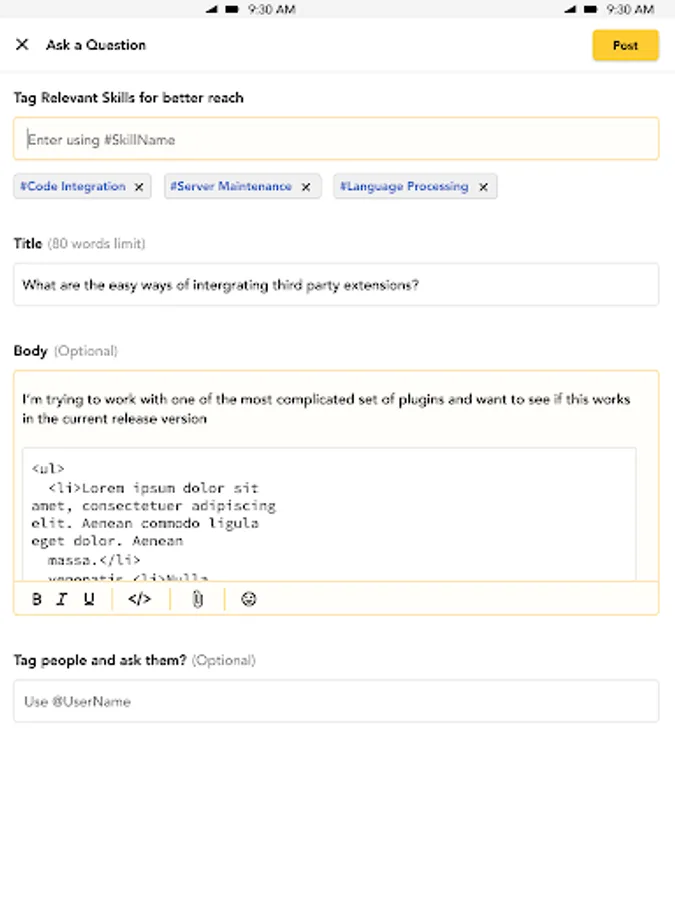Select the #Server Maintenance skill chip

pos(231,187)
